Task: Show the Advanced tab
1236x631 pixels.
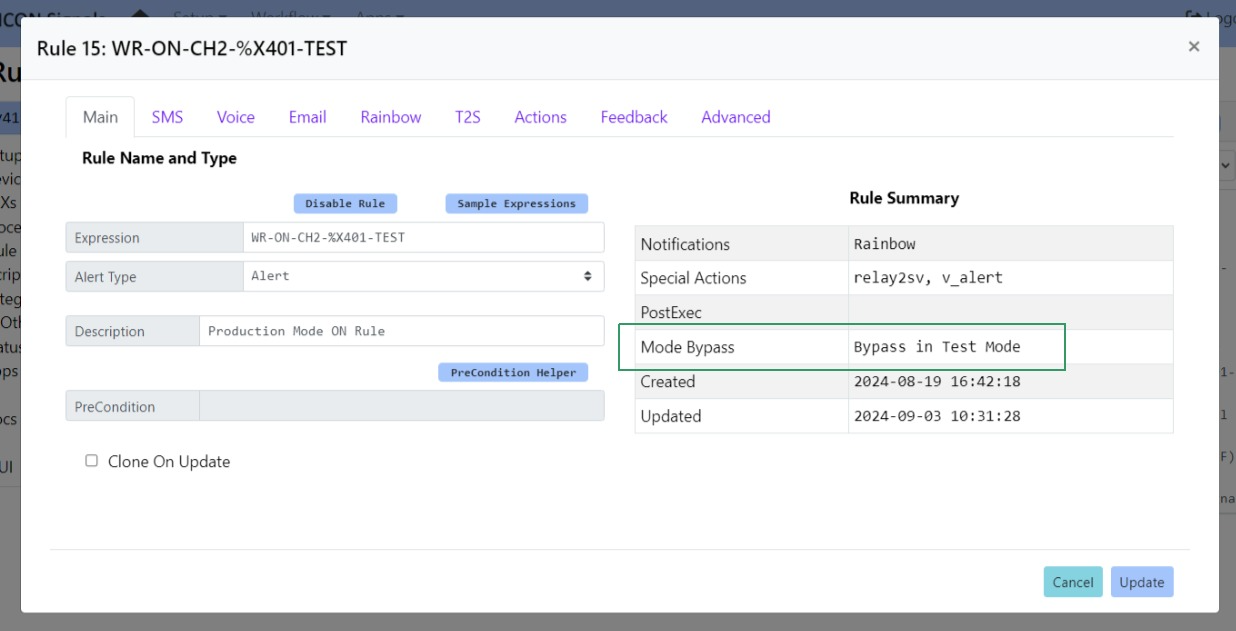Action: coord(736,117)
